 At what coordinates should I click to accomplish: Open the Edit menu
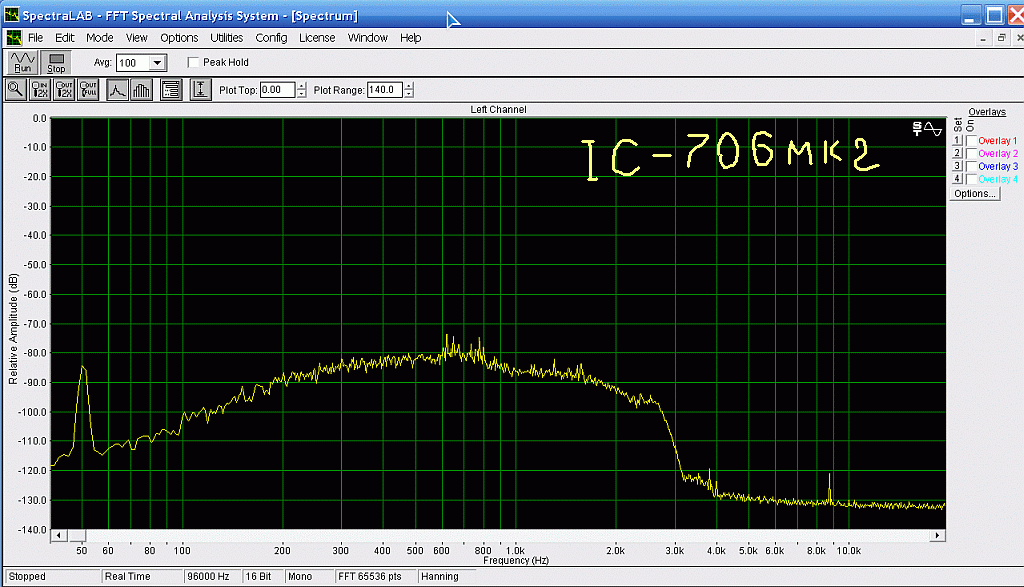click(x=64, y=38)
